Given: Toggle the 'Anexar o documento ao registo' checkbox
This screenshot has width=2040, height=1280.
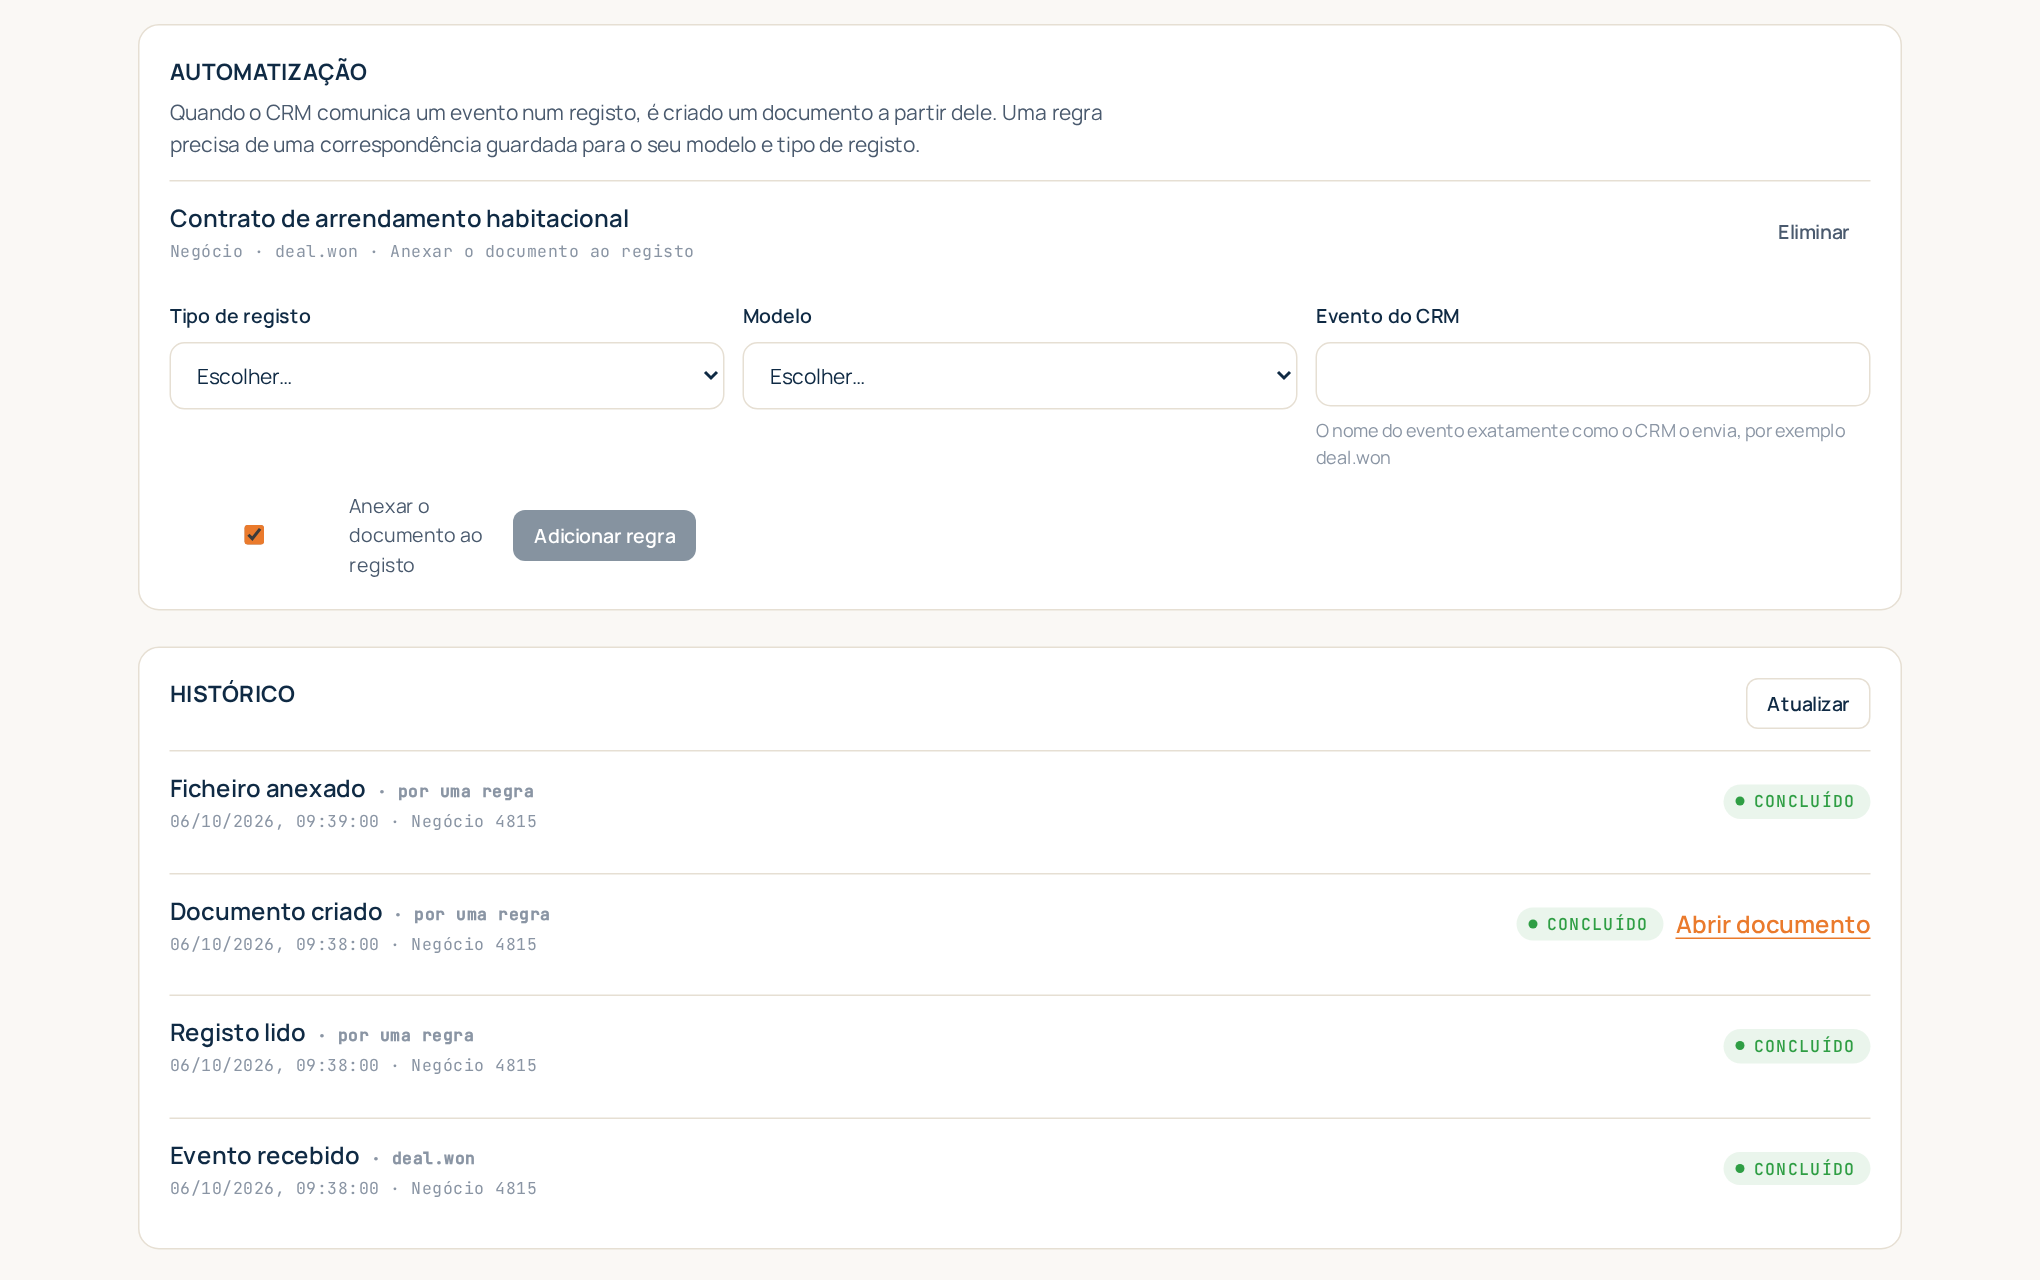Looking at the screenshot, I should pyautogui.click(x=254, y=535).
